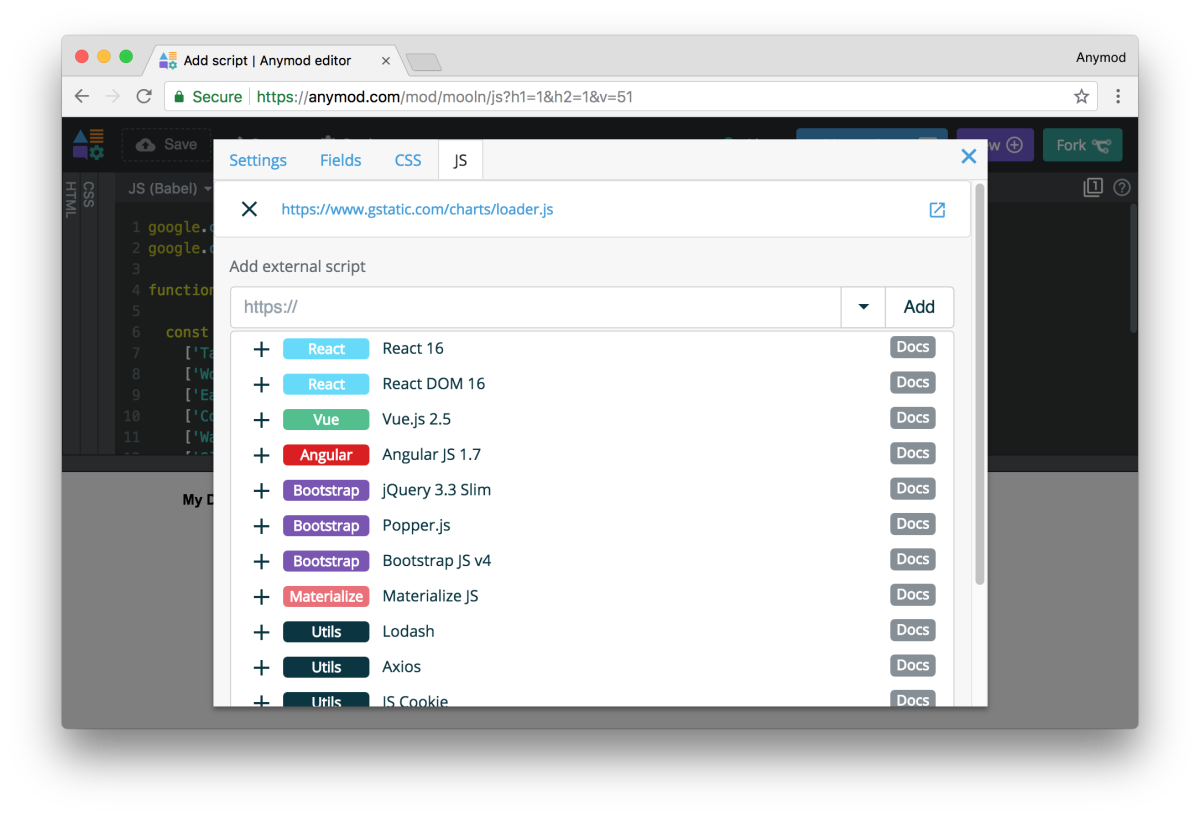Open loader.js link in new window icon
1200x817 pixels.
click(937, 210)
